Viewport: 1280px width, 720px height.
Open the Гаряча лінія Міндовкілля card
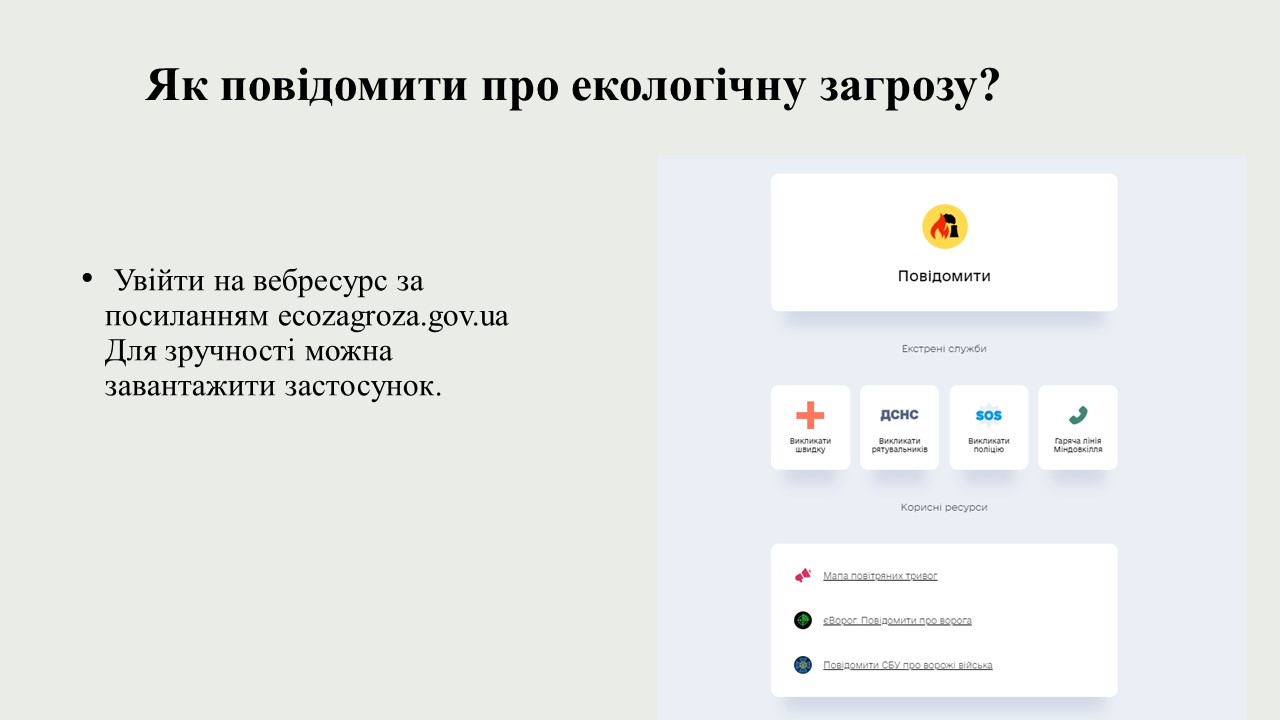pos(1077,427)
